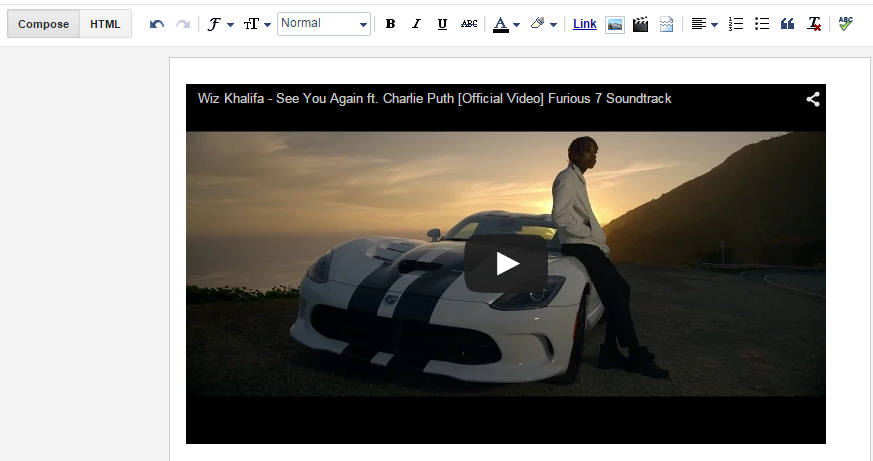Toggle Italic formatting
The height and width of the screenshot is (461, 873).
[x=416, y=24]
